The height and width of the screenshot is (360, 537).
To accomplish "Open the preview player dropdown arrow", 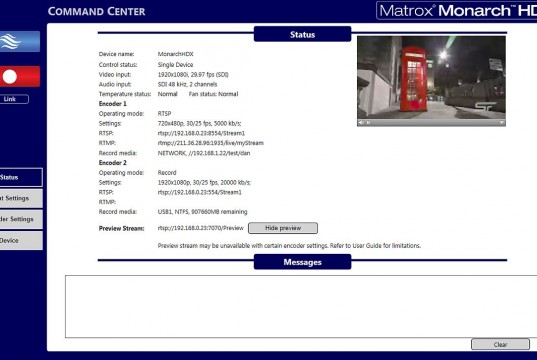I will [x=501, y=123].
